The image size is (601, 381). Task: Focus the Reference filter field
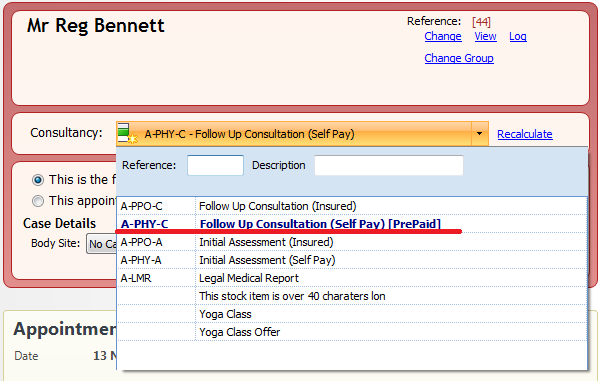(215, 165)
